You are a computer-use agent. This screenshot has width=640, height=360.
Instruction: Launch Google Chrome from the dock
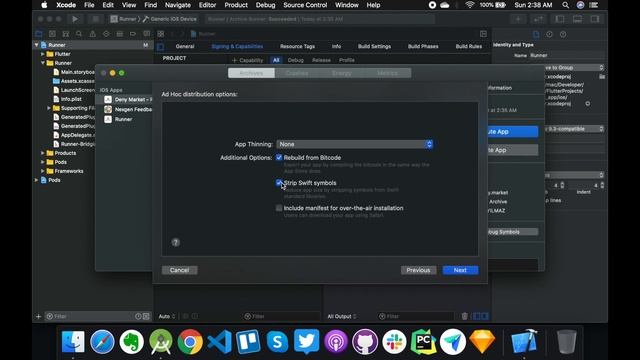click(190, 341)
